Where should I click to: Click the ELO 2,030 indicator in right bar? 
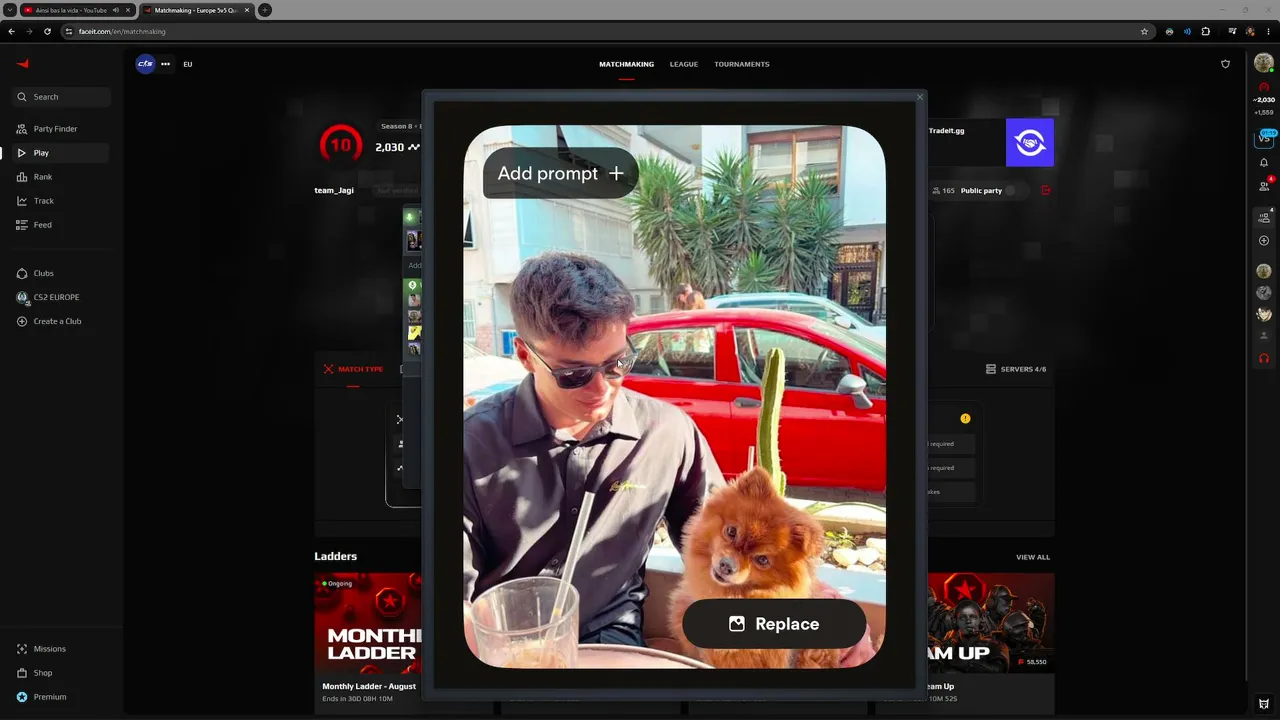[1264, 100]
